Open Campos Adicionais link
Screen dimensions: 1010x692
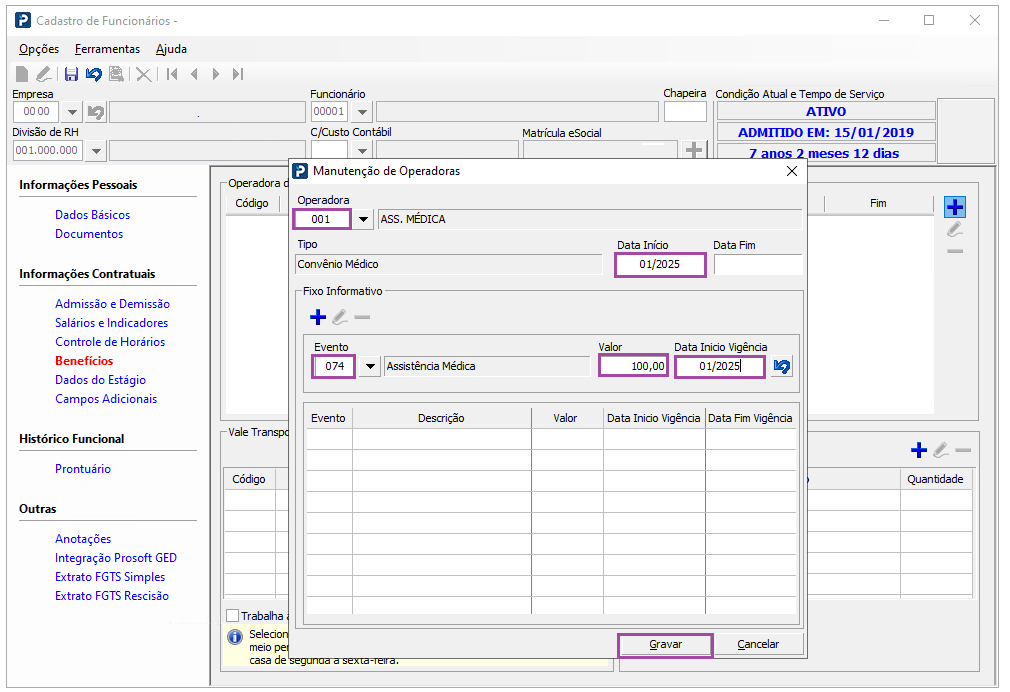tap(106, 399)
